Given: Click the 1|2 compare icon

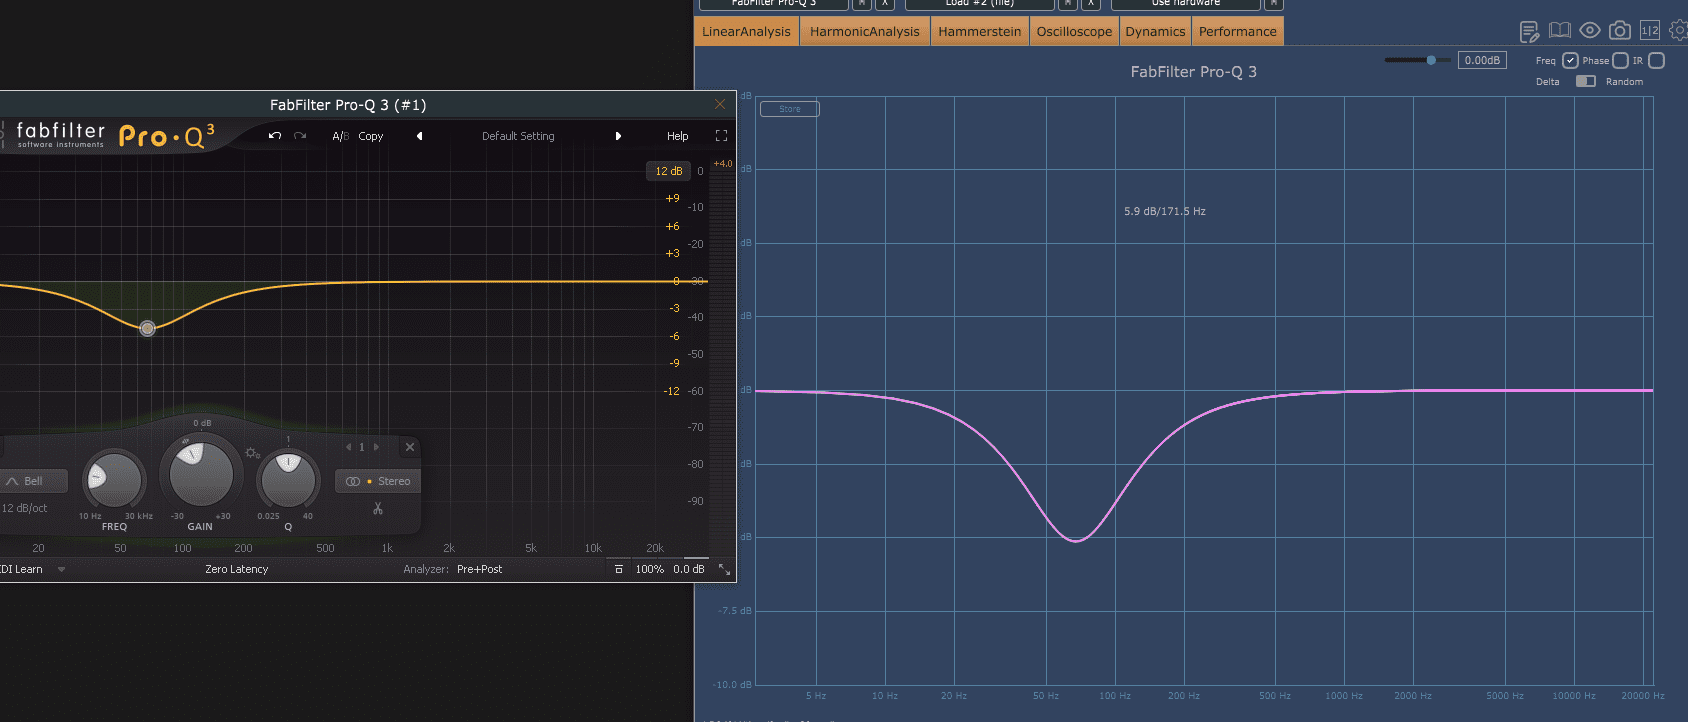Looking at the screenshot, I should [1650, 31].
